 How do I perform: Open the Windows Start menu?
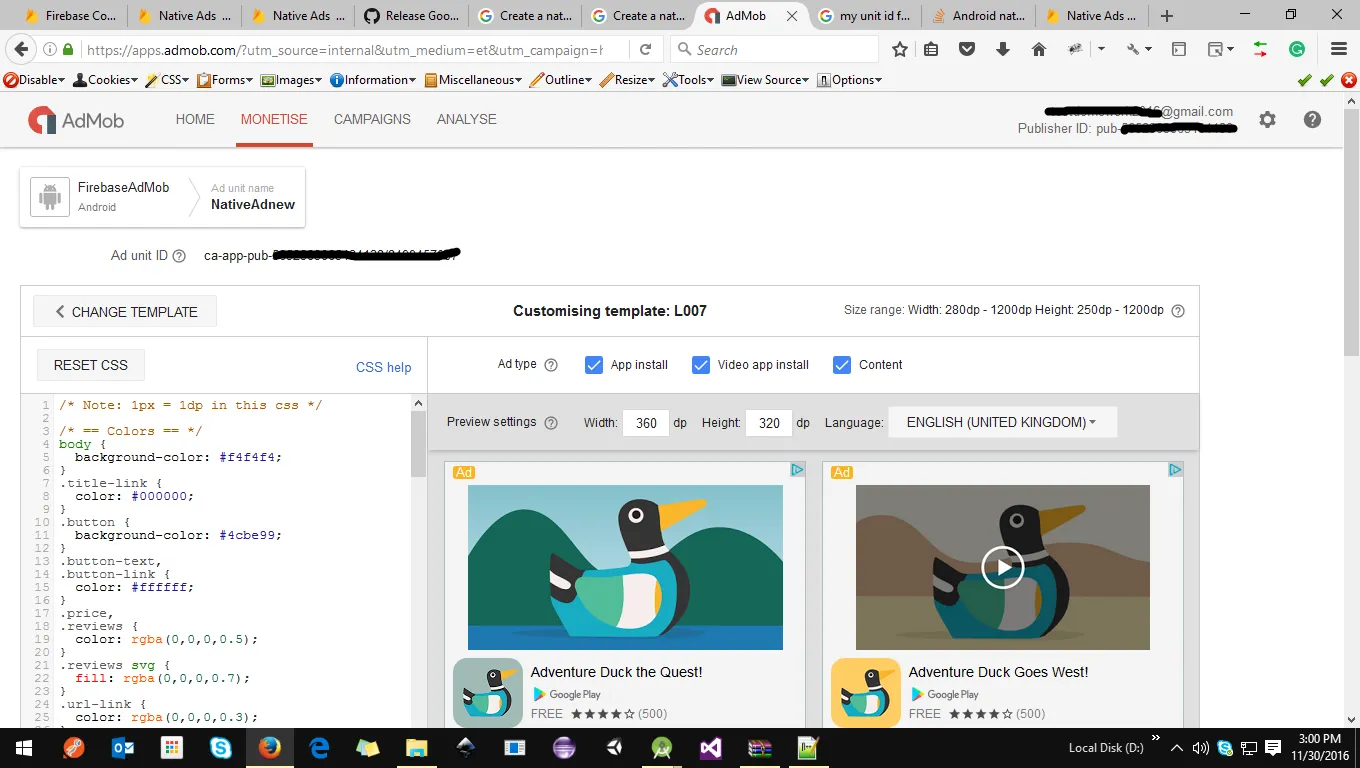click(24, 747)
